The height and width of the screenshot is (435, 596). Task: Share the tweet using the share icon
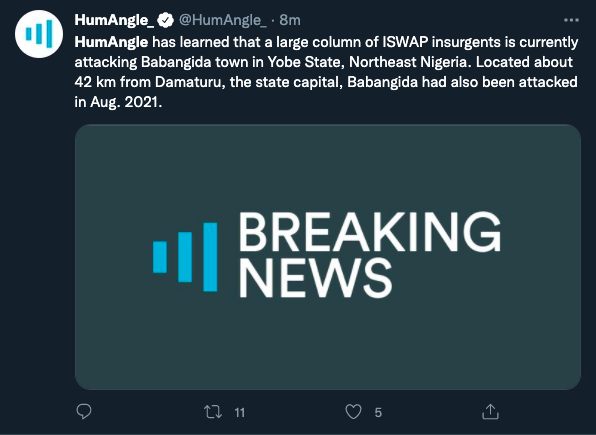(x=490, y=411)
